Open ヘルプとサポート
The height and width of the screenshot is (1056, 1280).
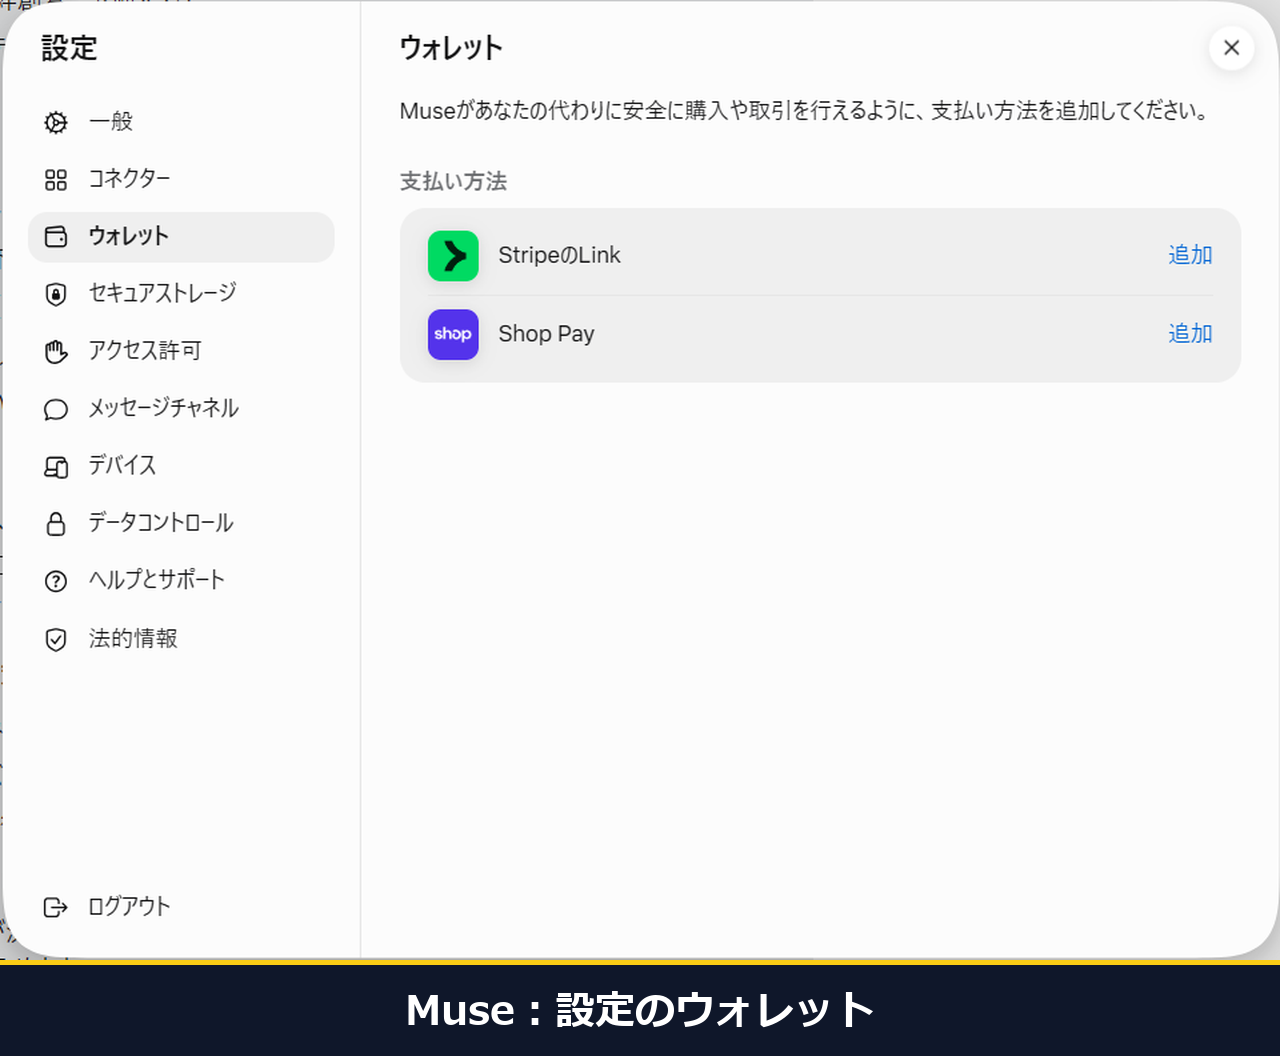coord(181,581)
